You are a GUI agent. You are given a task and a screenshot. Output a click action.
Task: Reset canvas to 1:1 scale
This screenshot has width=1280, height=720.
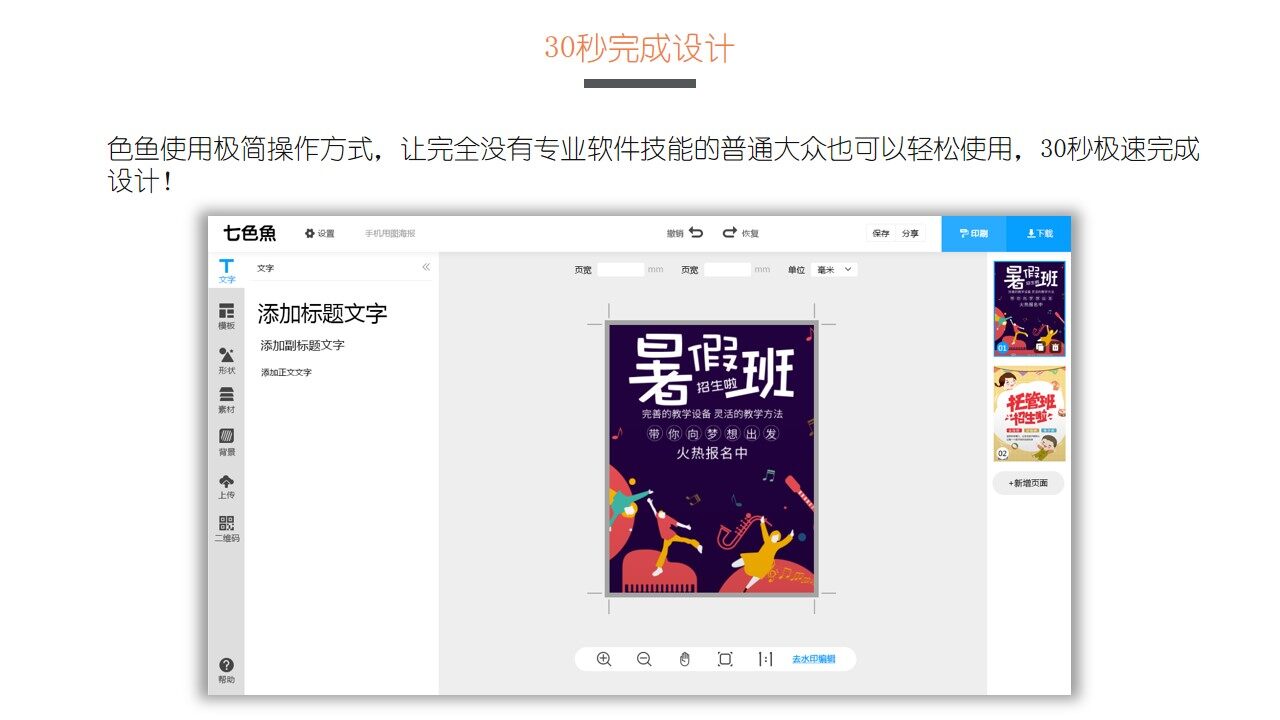[x=765, y=659]
